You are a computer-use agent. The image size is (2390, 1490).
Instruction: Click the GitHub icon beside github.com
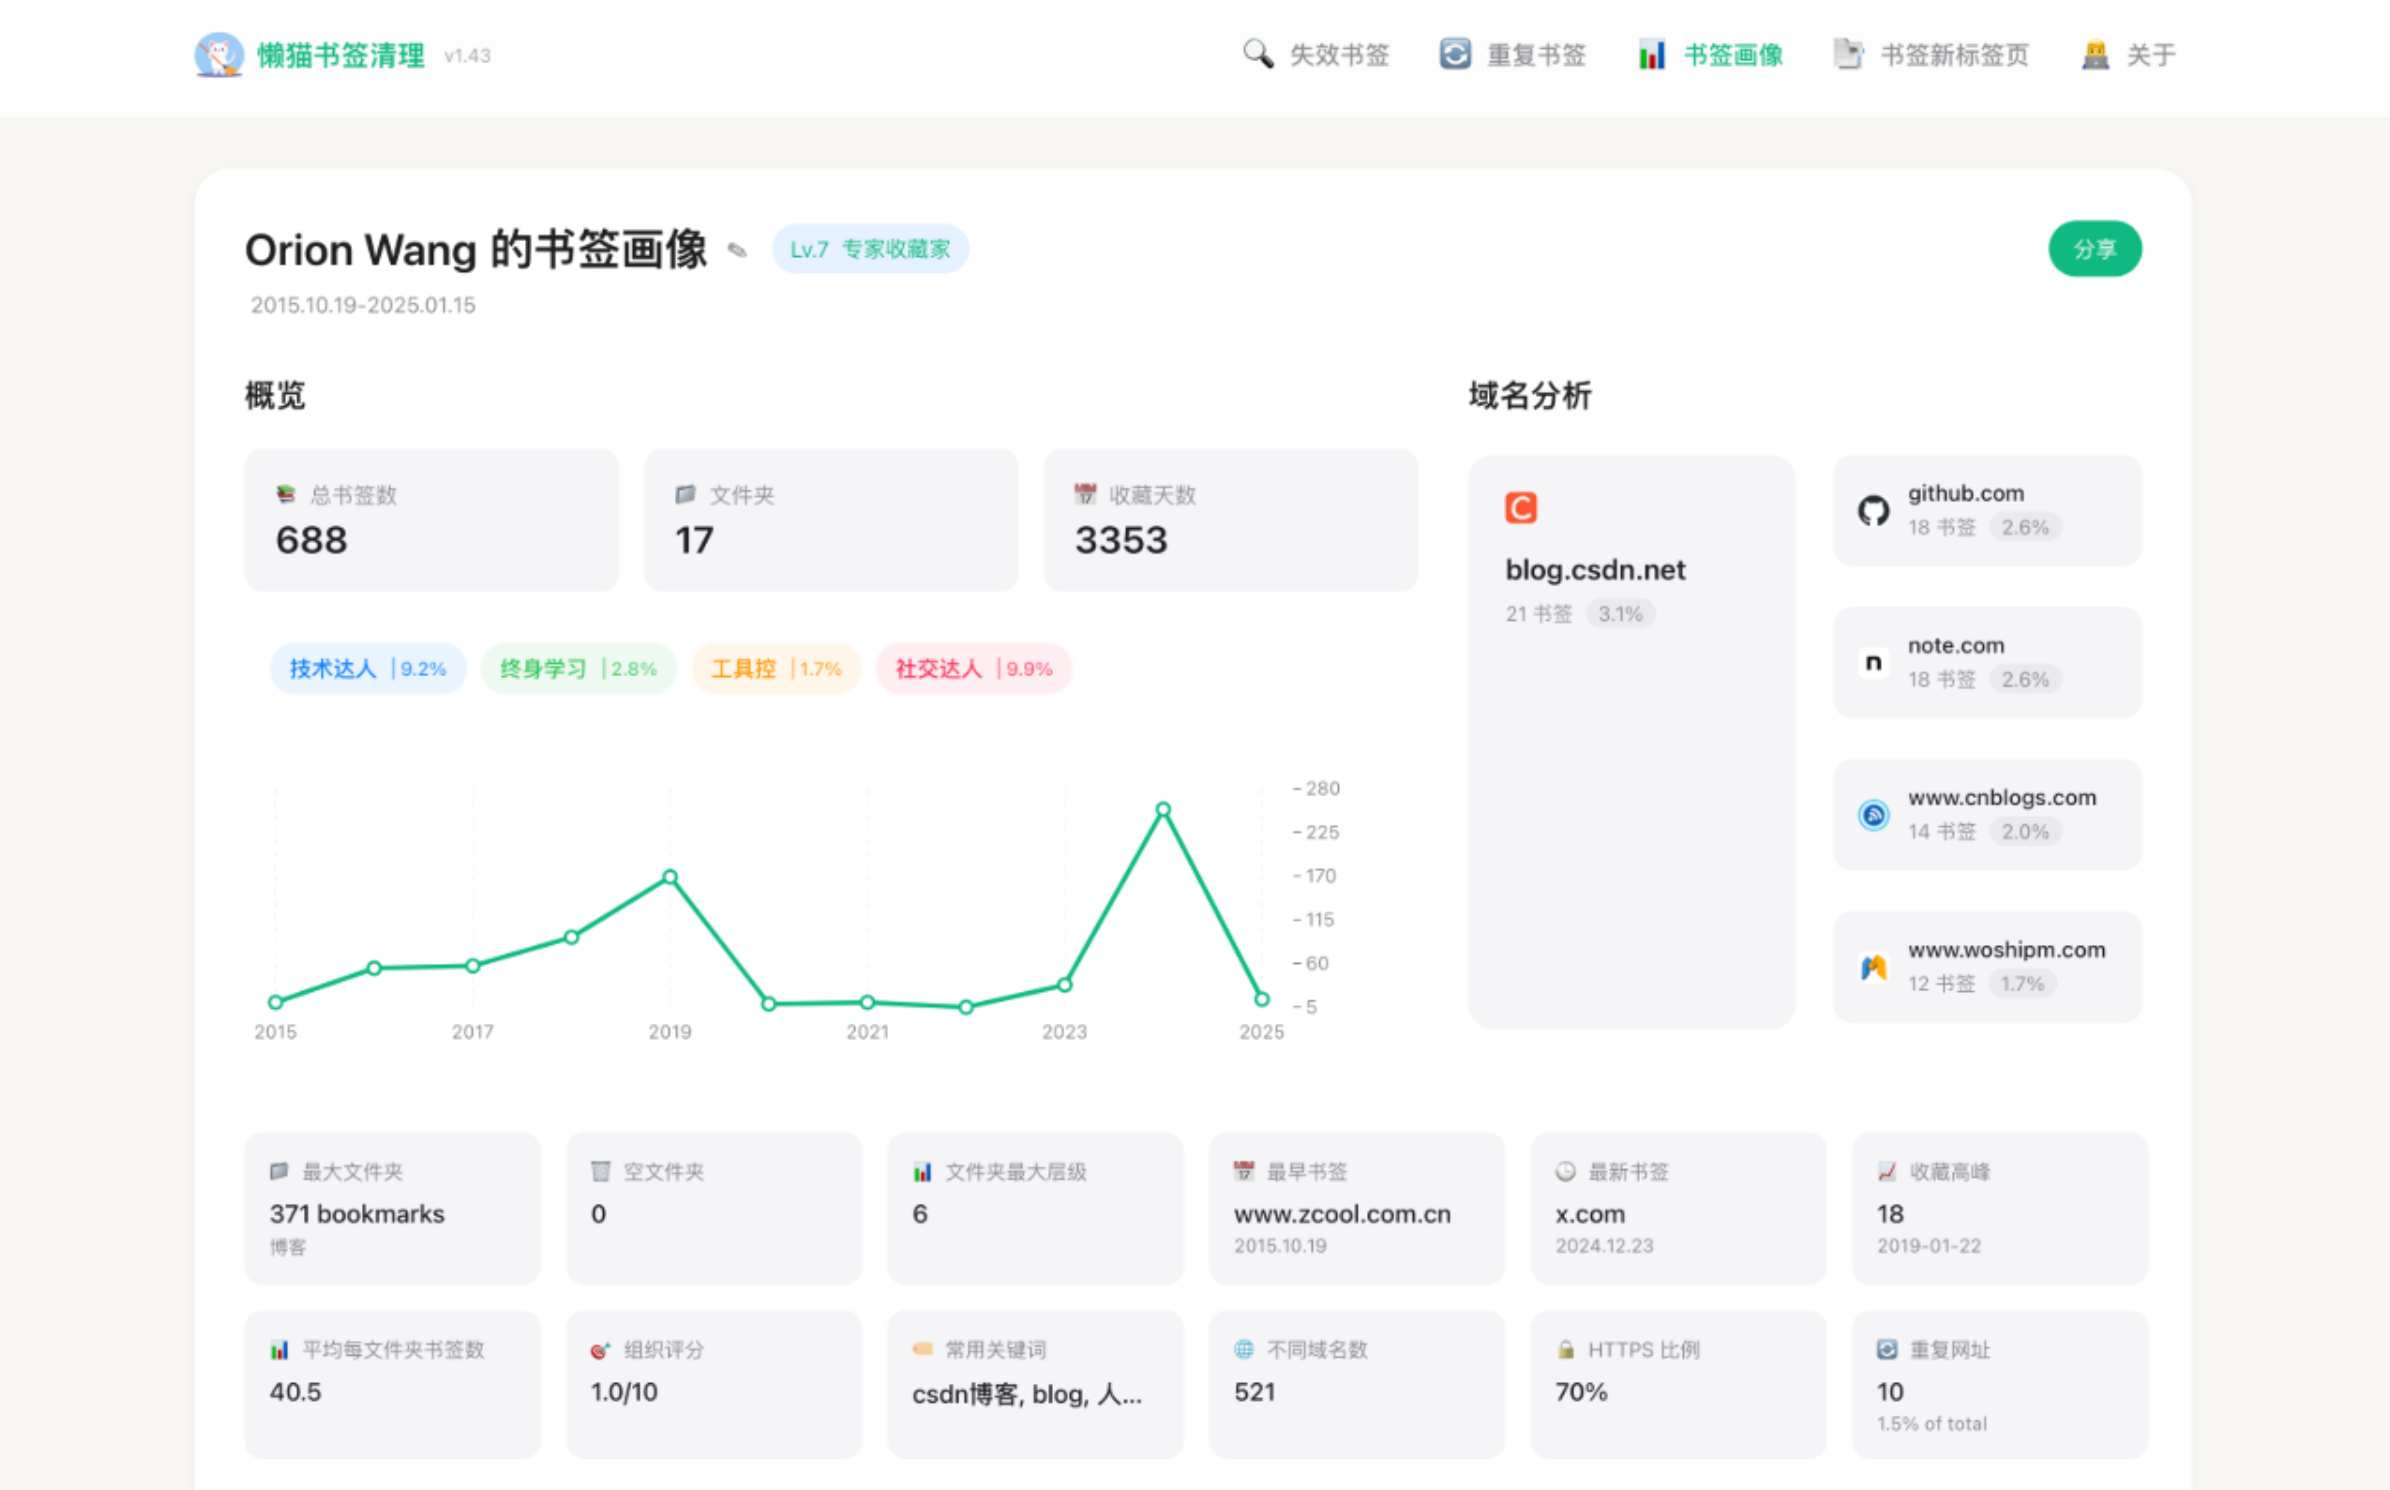(x=1874, y=511)
